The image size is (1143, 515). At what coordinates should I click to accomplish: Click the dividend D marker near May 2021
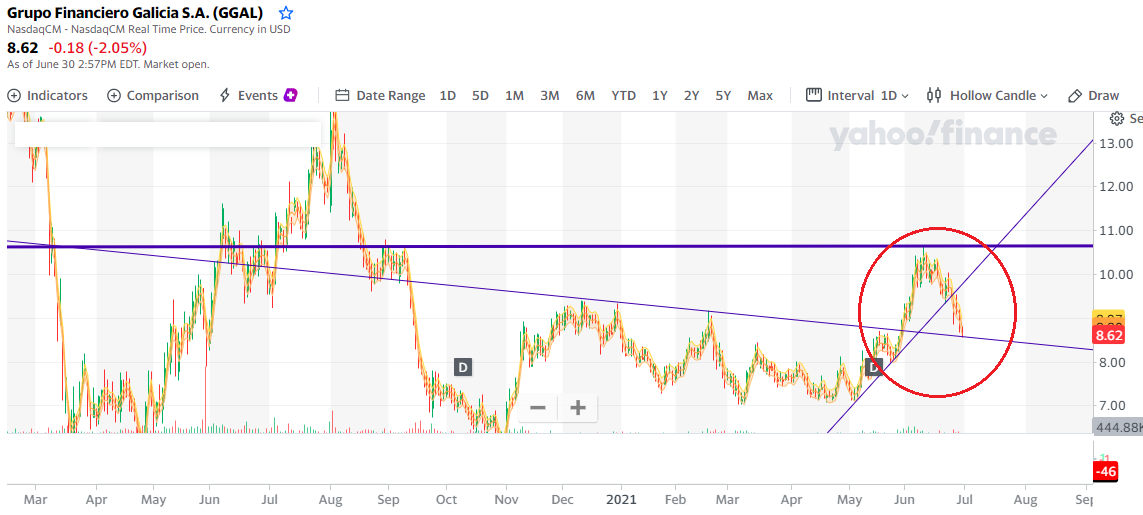point(873,367)
